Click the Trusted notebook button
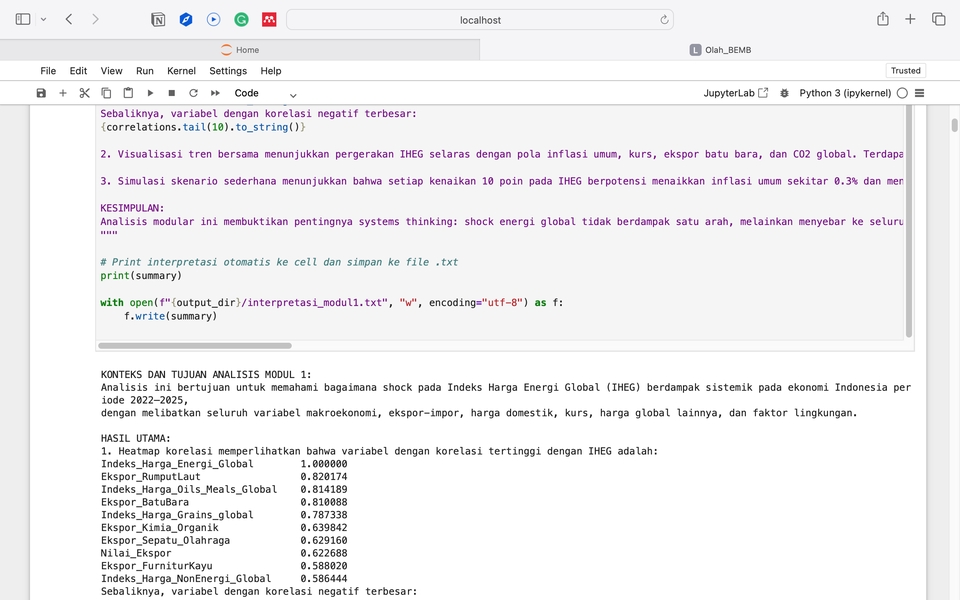The height and width of the screenshot is (600, 960). tap(905, 71)
